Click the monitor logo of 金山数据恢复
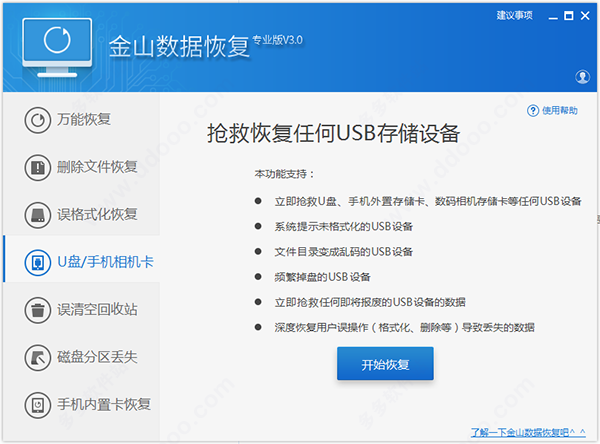The width and height of the screenshot is (600, 444). coord(57,47)
